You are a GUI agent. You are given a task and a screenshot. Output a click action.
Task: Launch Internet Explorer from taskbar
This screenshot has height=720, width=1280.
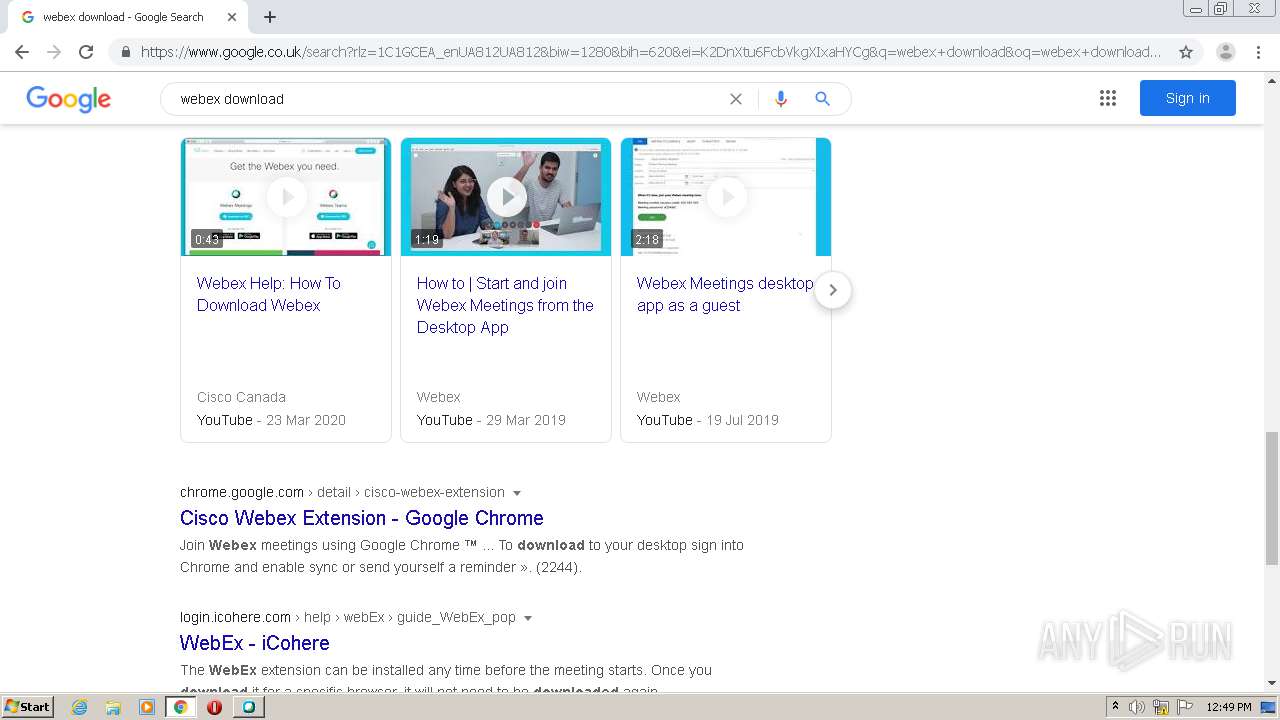[80, 707]
